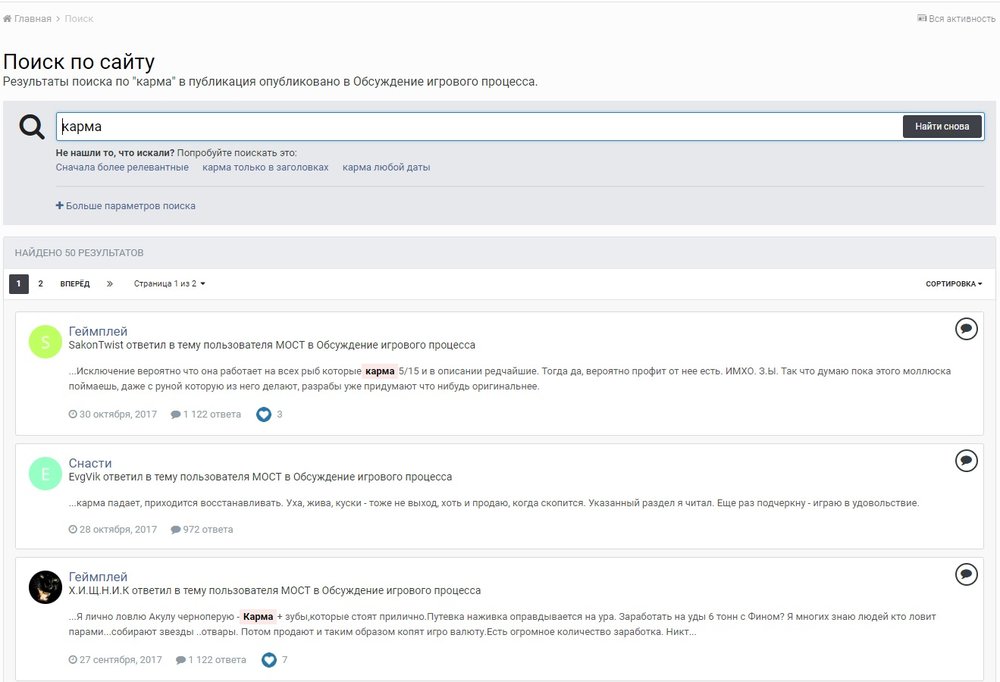Open the speech bubble icon on SakonTwist's result
Image resolution: width=1000 pixels, height=682 pixels.
[966, 329]
